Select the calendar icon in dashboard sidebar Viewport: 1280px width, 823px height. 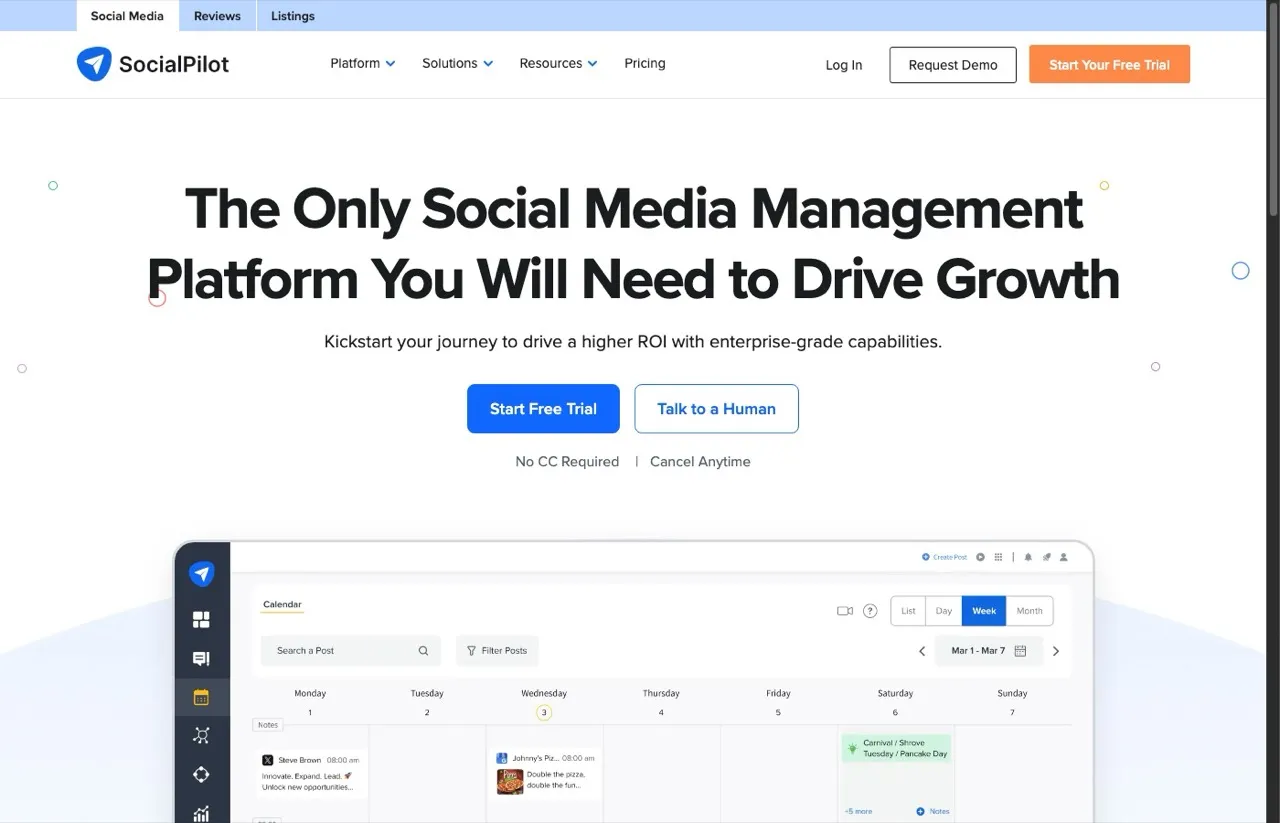click(x=201, y=697)
